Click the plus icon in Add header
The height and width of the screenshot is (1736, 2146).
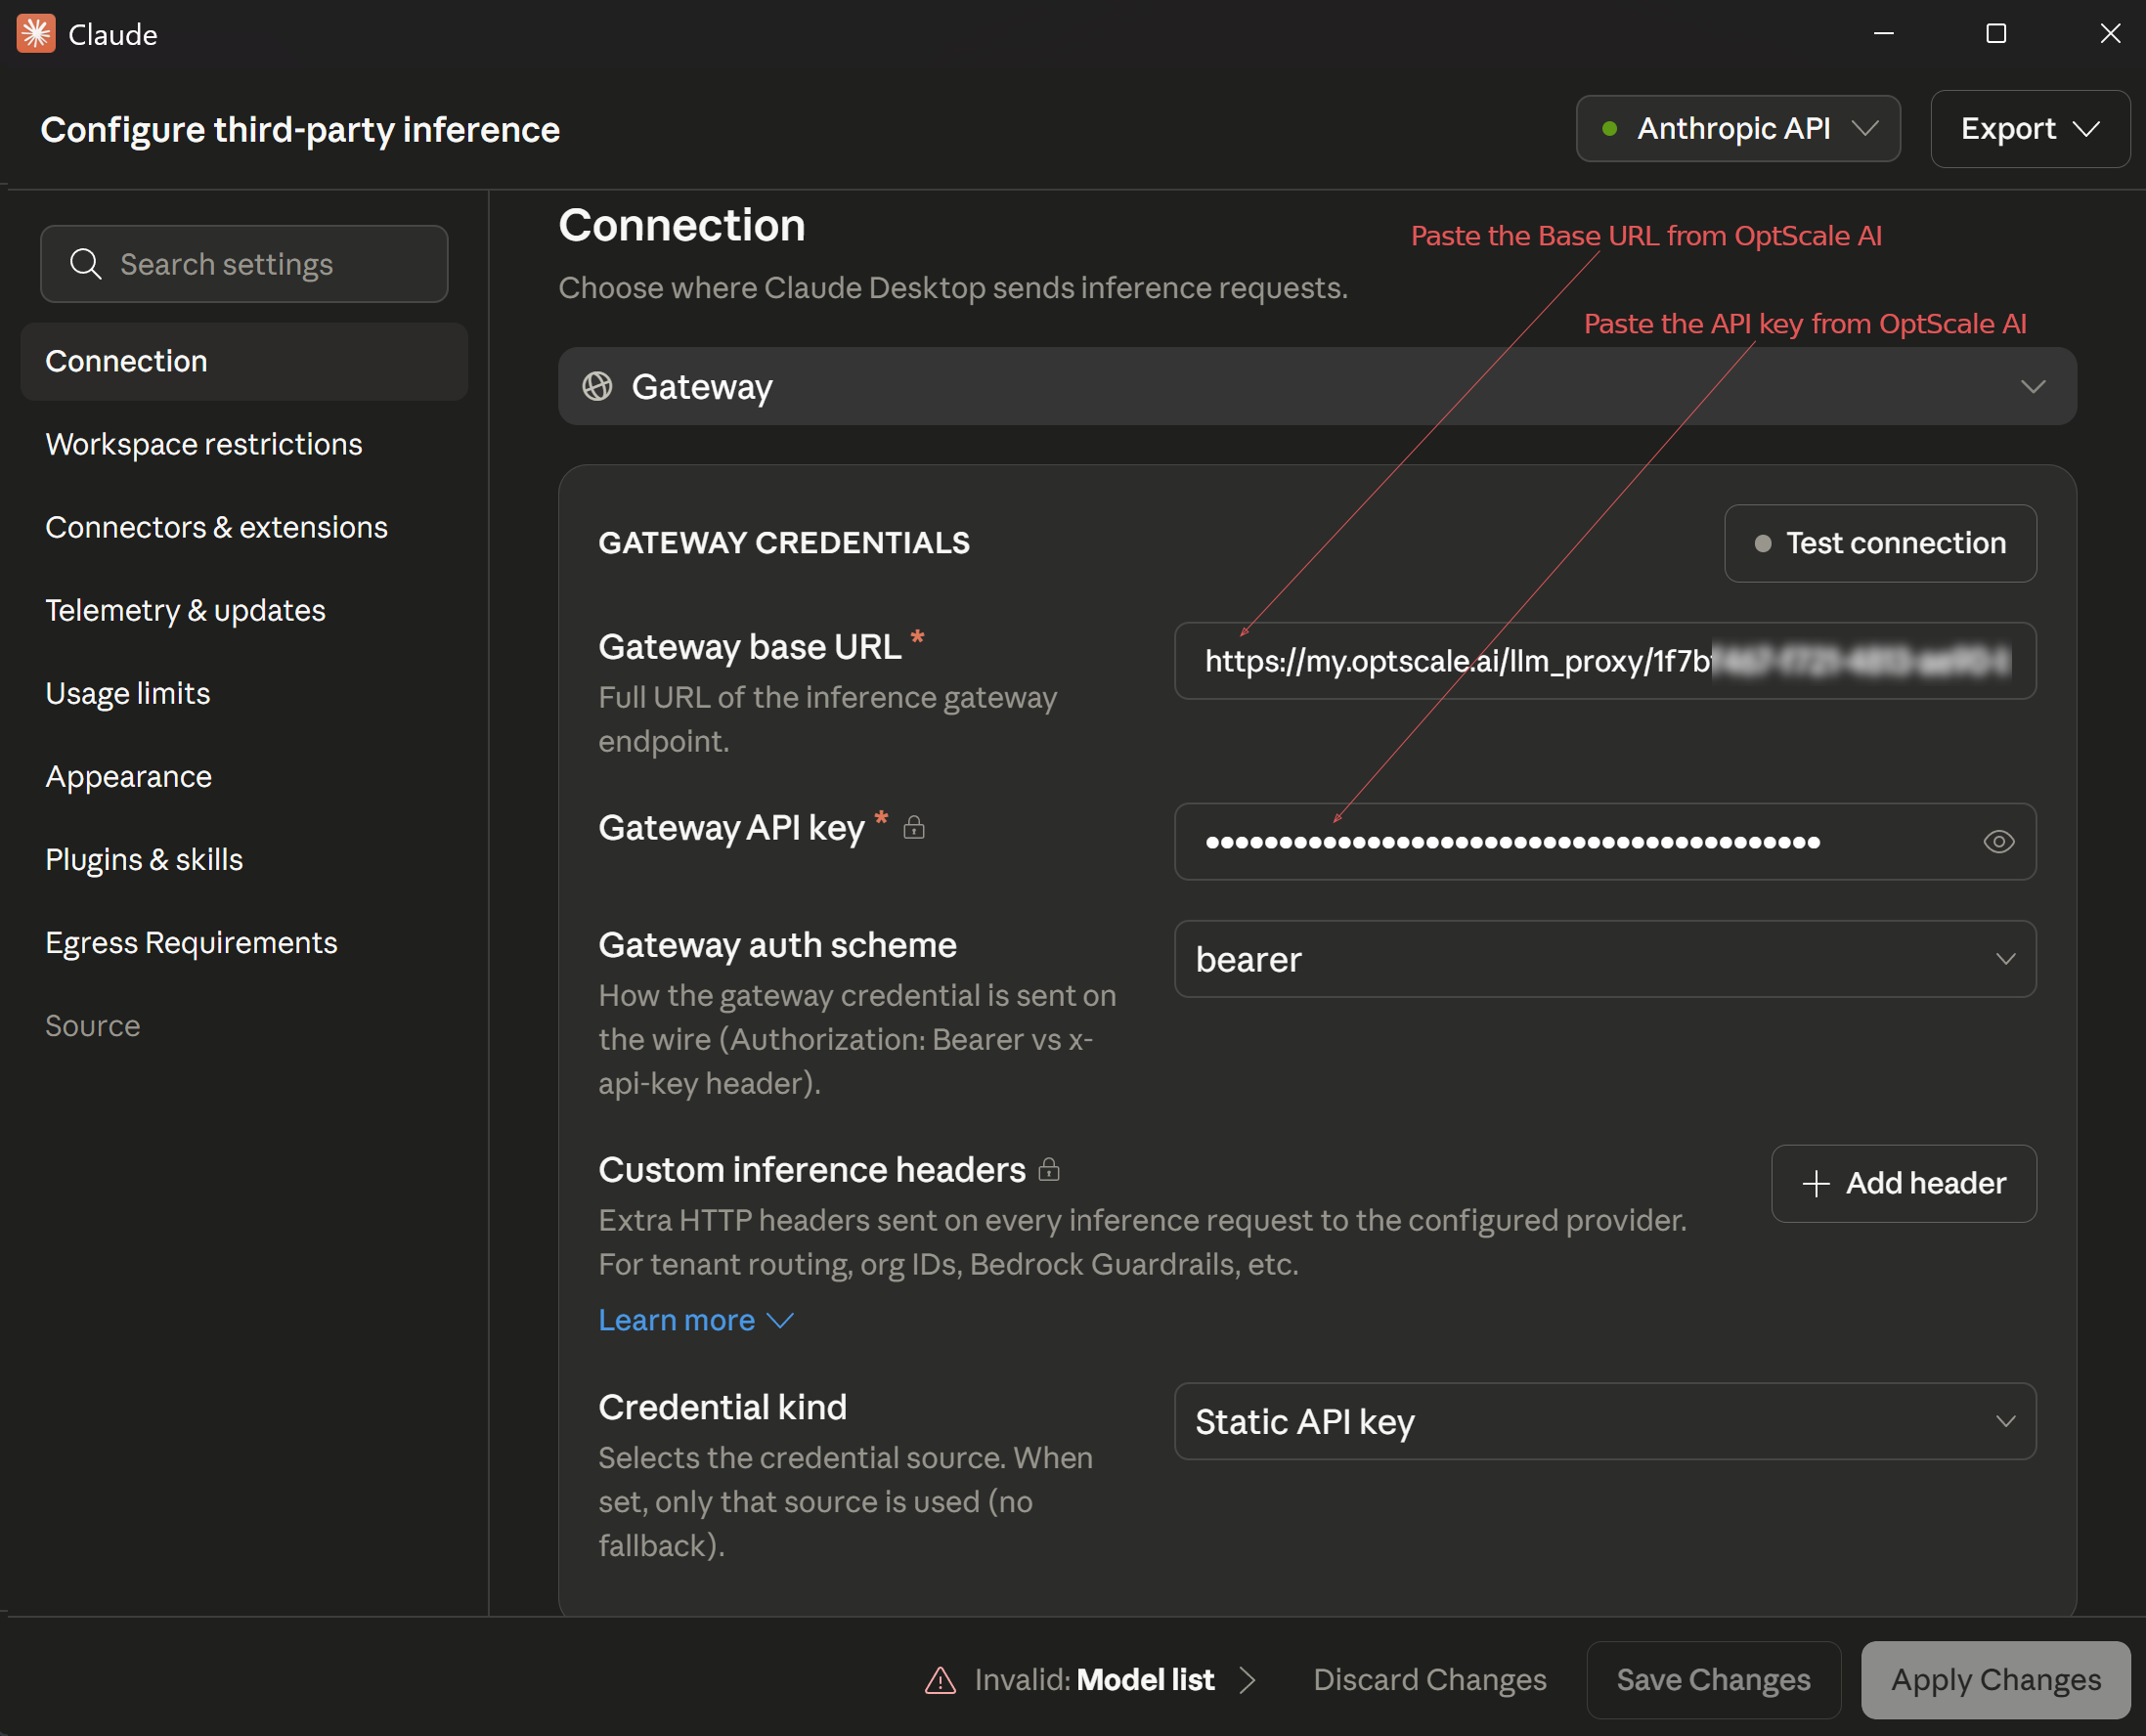pos(1816,1184)
